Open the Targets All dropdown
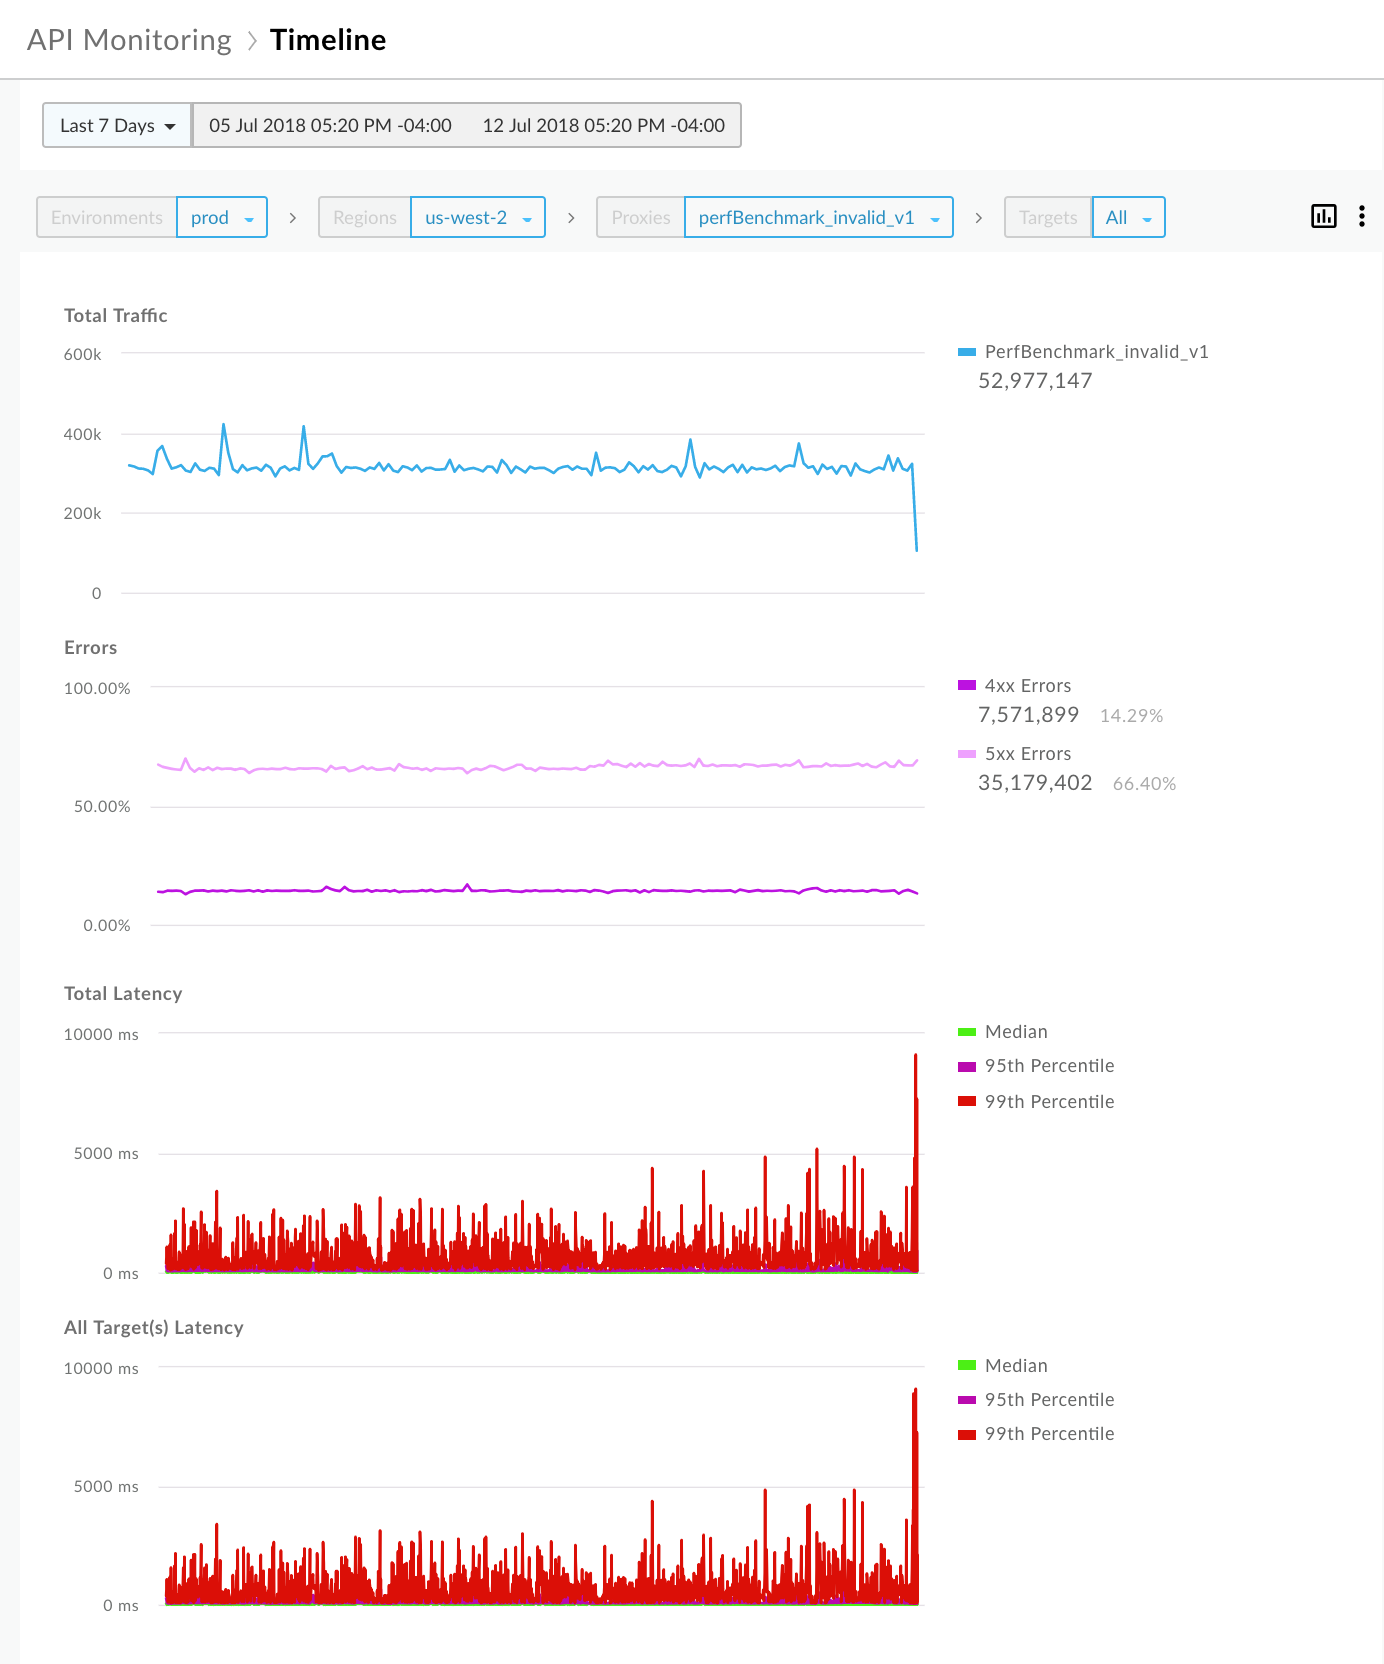 [1128, 217]
